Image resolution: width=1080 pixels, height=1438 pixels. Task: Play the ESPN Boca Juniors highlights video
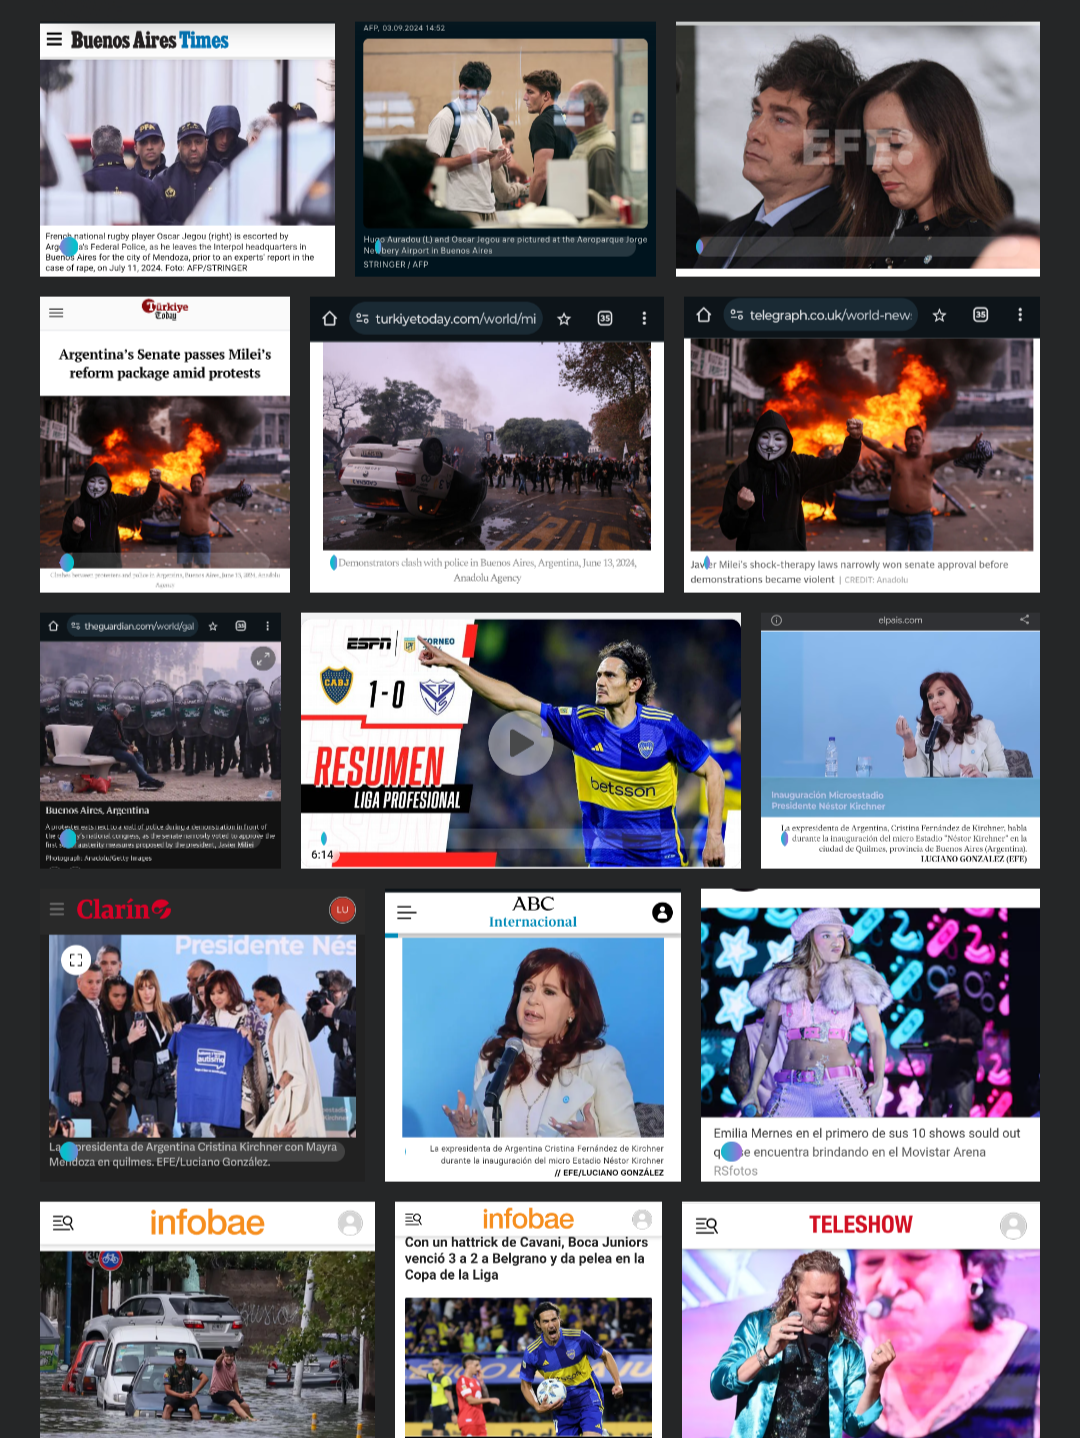coord(519,743)
